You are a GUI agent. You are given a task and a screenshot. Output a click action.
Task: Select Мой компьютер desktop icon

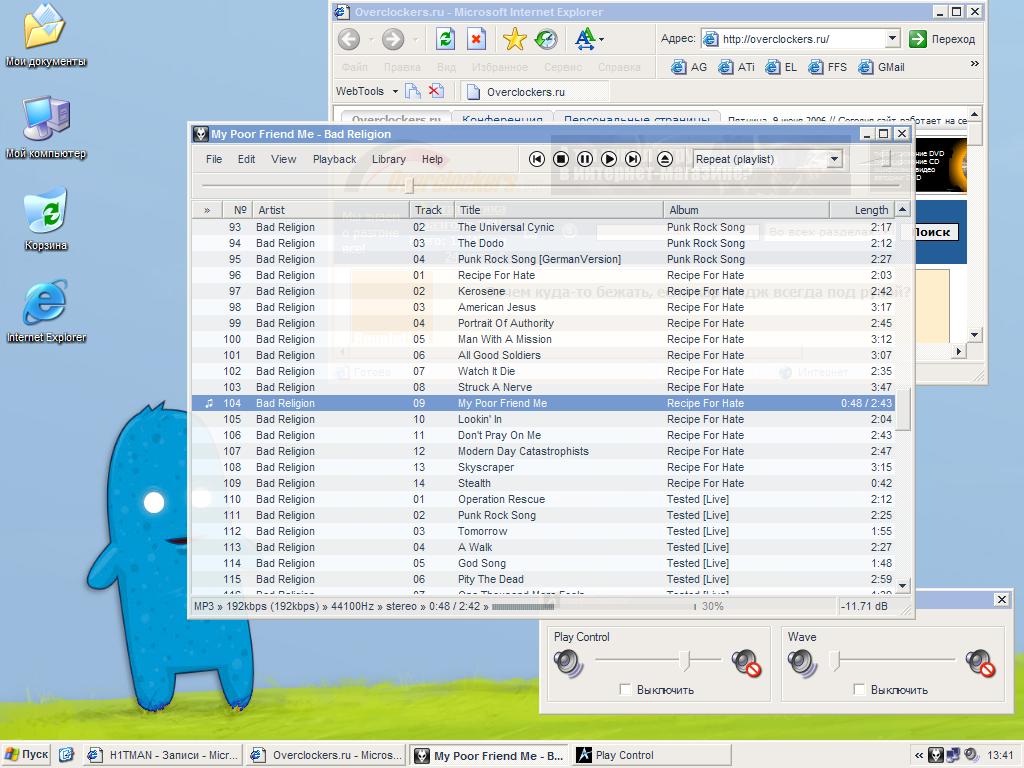pyautogui.click(x=46, y=128)
